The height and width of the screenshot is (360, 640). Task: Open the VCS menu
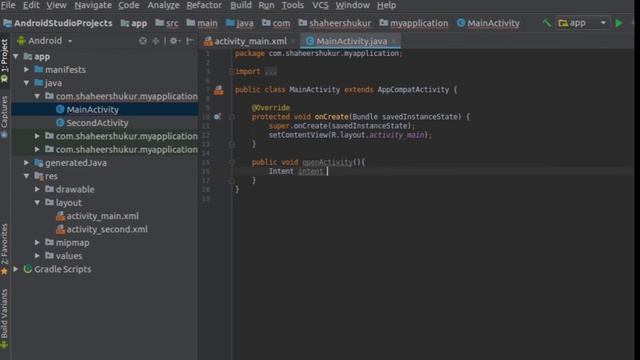[320, 5]
